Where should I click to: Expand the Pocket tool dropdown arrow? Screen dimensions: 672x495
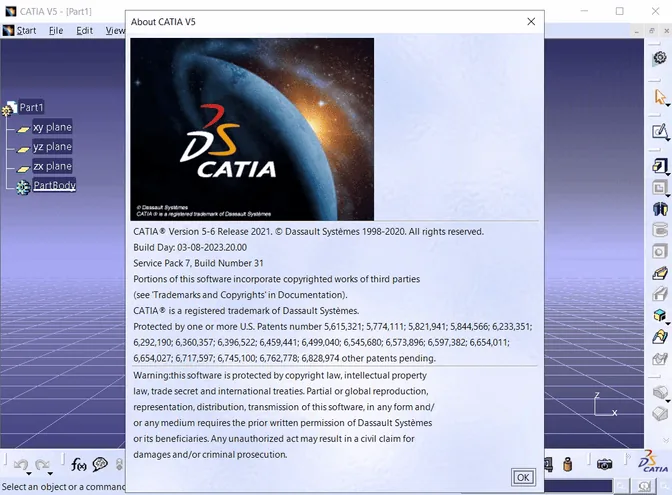click(x=668, y=196)
